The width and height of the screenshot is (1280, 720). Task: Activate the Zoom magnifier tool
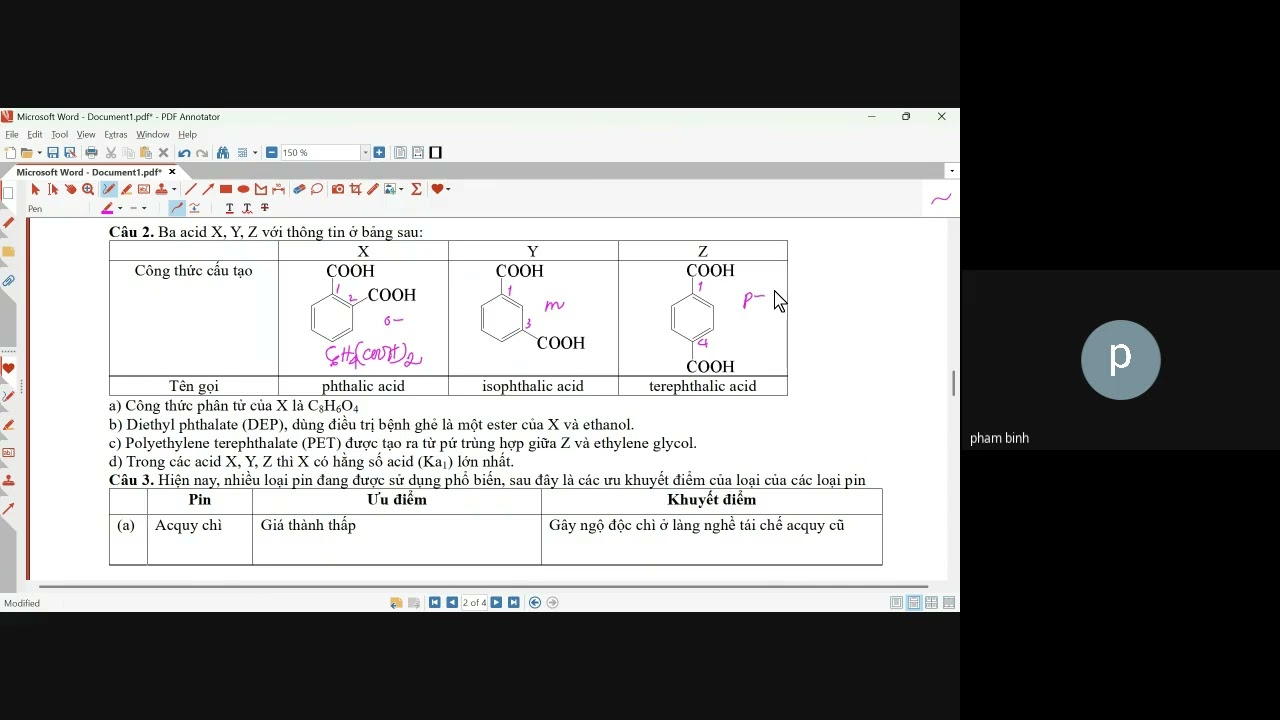(x=88, y=189)
